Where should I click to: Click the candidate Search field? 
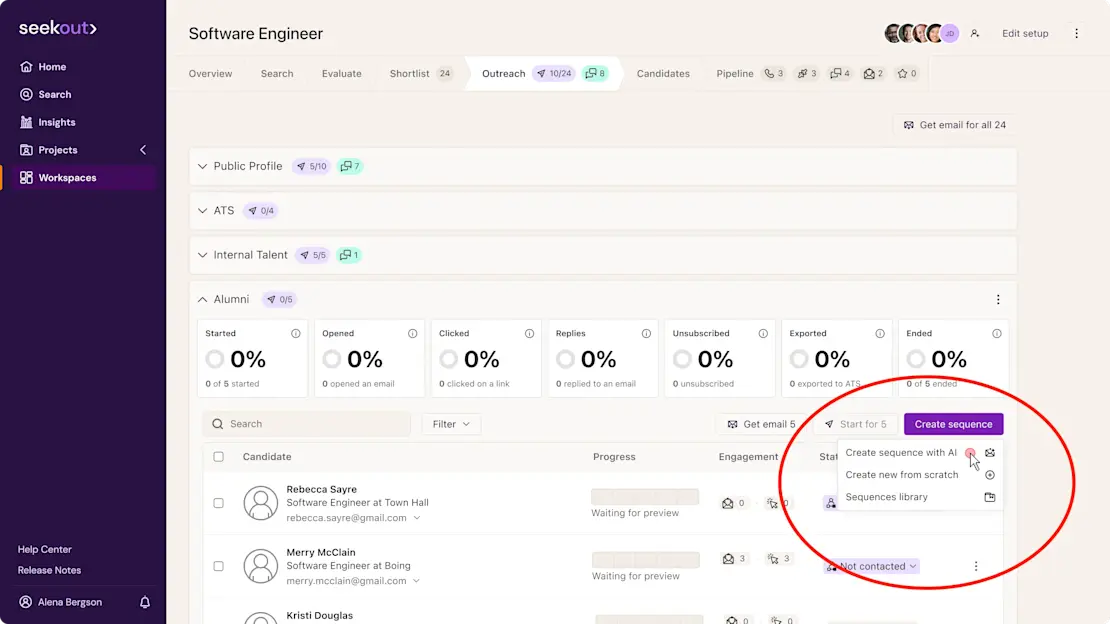pyautogui.click(x=307, y=424)
